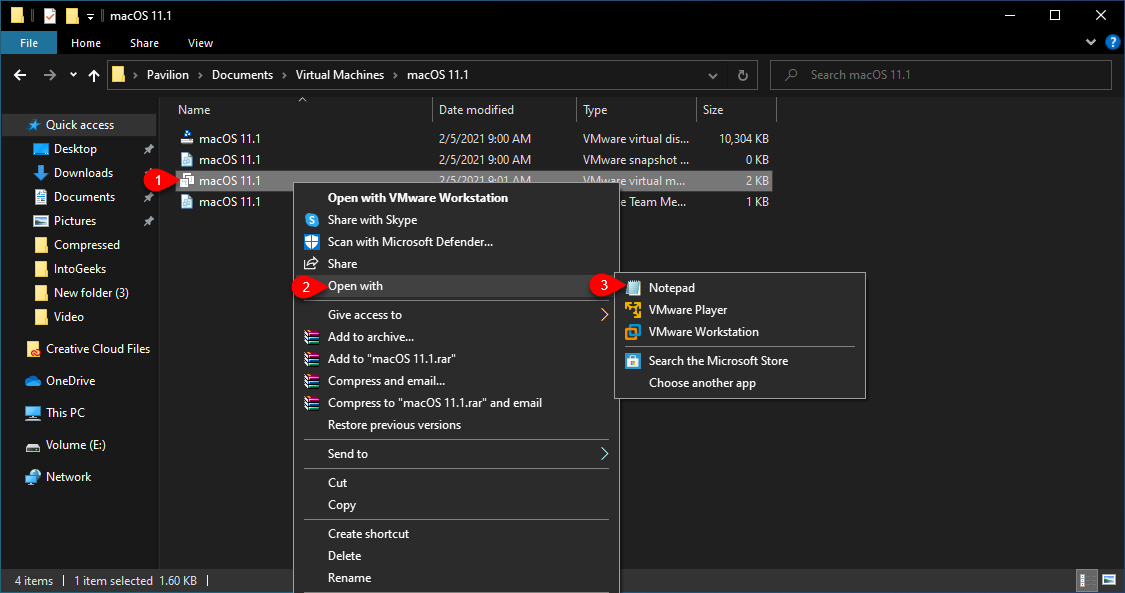Click Copy in context menu
Screen dimensions: 1125x593
(342, 505)
